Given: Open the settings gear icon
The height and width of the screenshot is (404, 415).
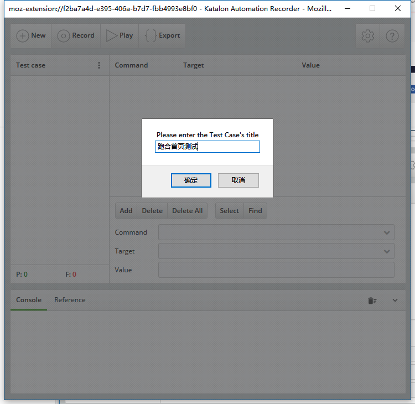Looking at the screenshot, I should pos(368,36).
